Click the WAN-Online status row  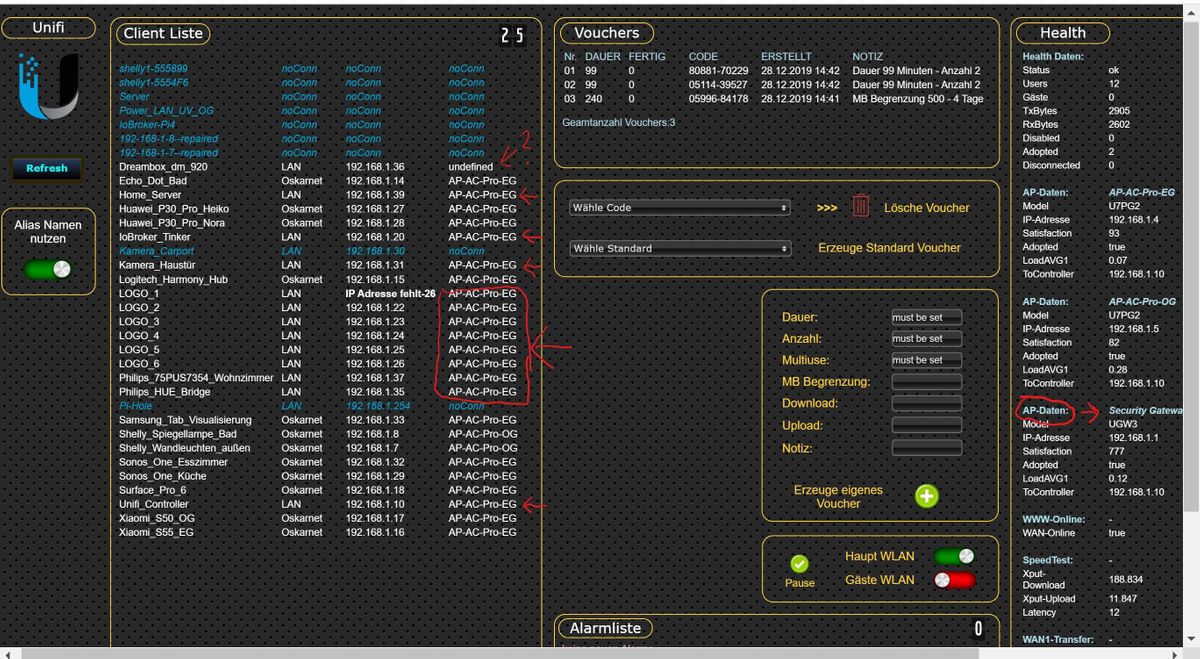point(1074,533)
